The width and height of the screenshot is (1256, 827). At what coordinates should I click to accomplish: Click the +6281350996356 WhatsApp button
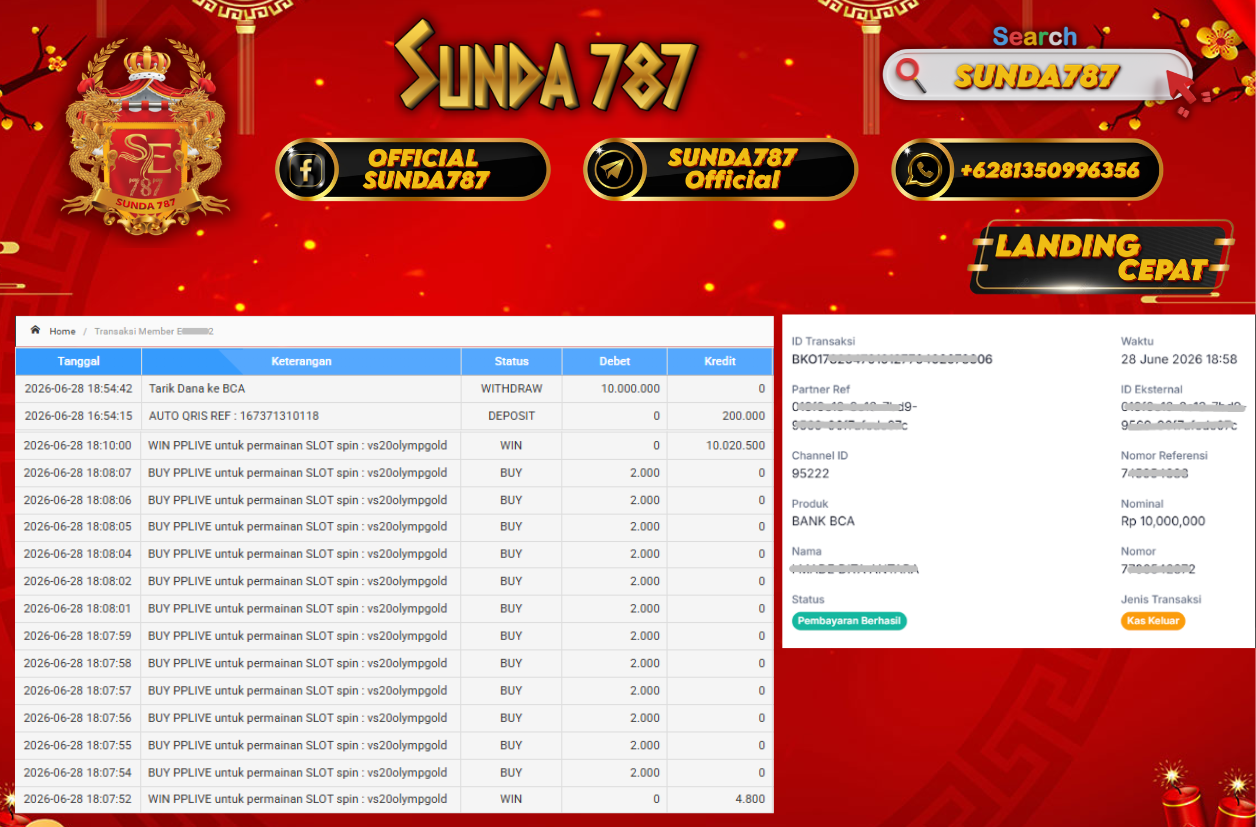(1027, 169)
